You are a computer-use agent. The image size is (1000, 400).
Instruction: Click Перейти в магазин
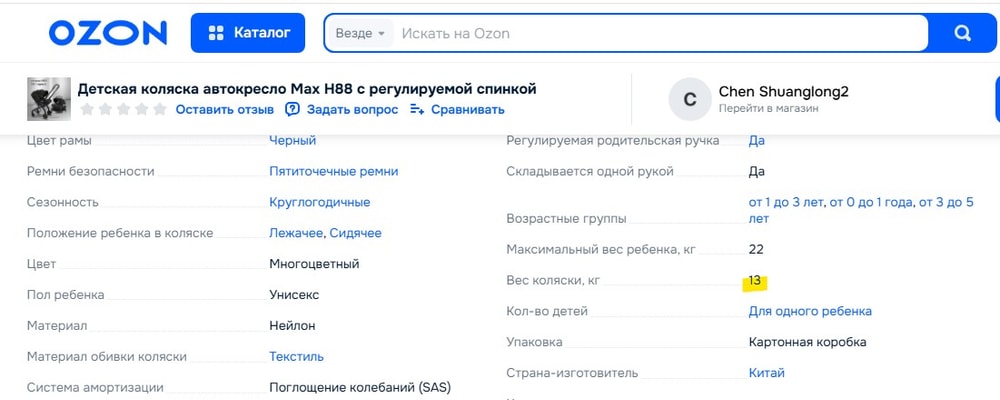[768, 108]
